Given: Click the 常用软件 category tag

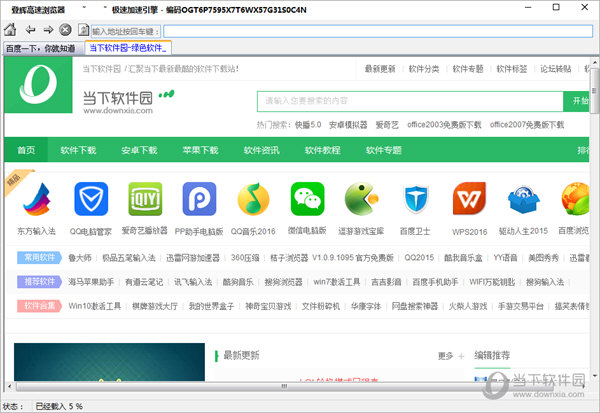Looking at the screenshot, I should point(39,258).
